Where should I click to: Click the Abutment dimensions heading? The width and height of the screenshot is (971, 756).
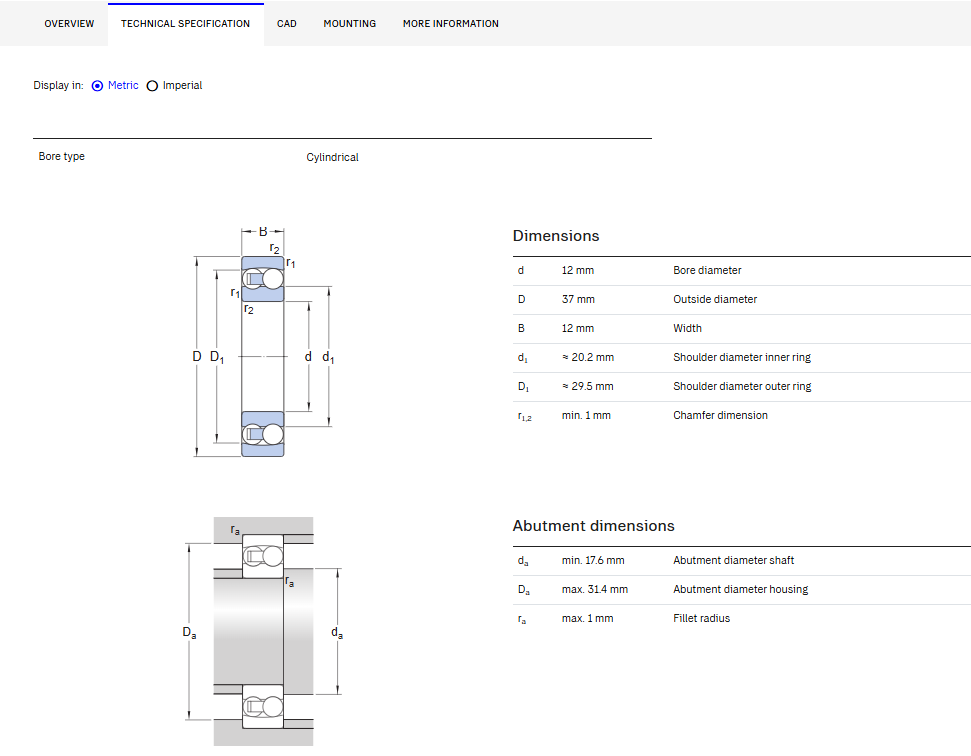pos(593,526)
